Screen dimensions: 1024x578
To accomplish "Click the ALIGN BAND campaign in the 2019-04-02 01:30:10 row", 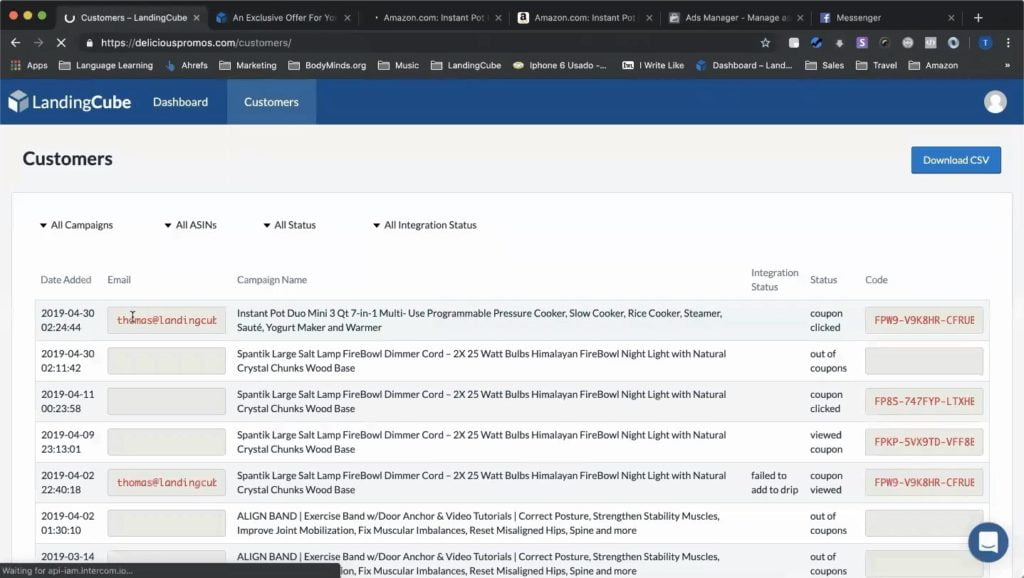I will [479, 523].
